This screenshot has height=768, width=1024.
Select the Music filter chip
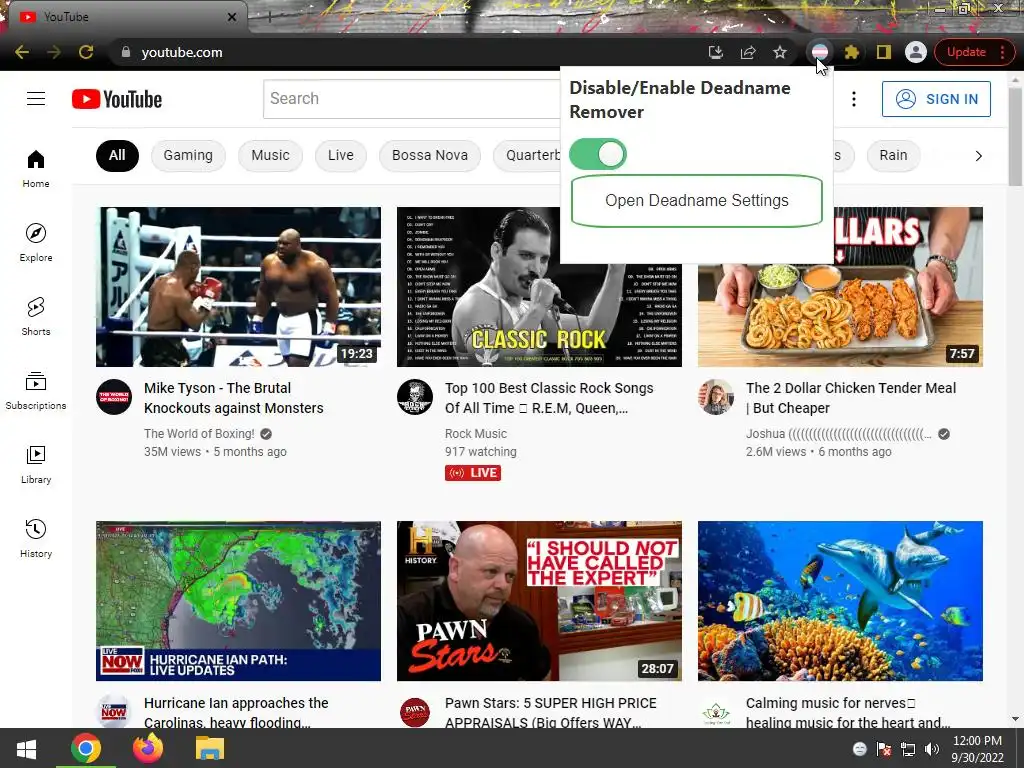coord(270,155)
